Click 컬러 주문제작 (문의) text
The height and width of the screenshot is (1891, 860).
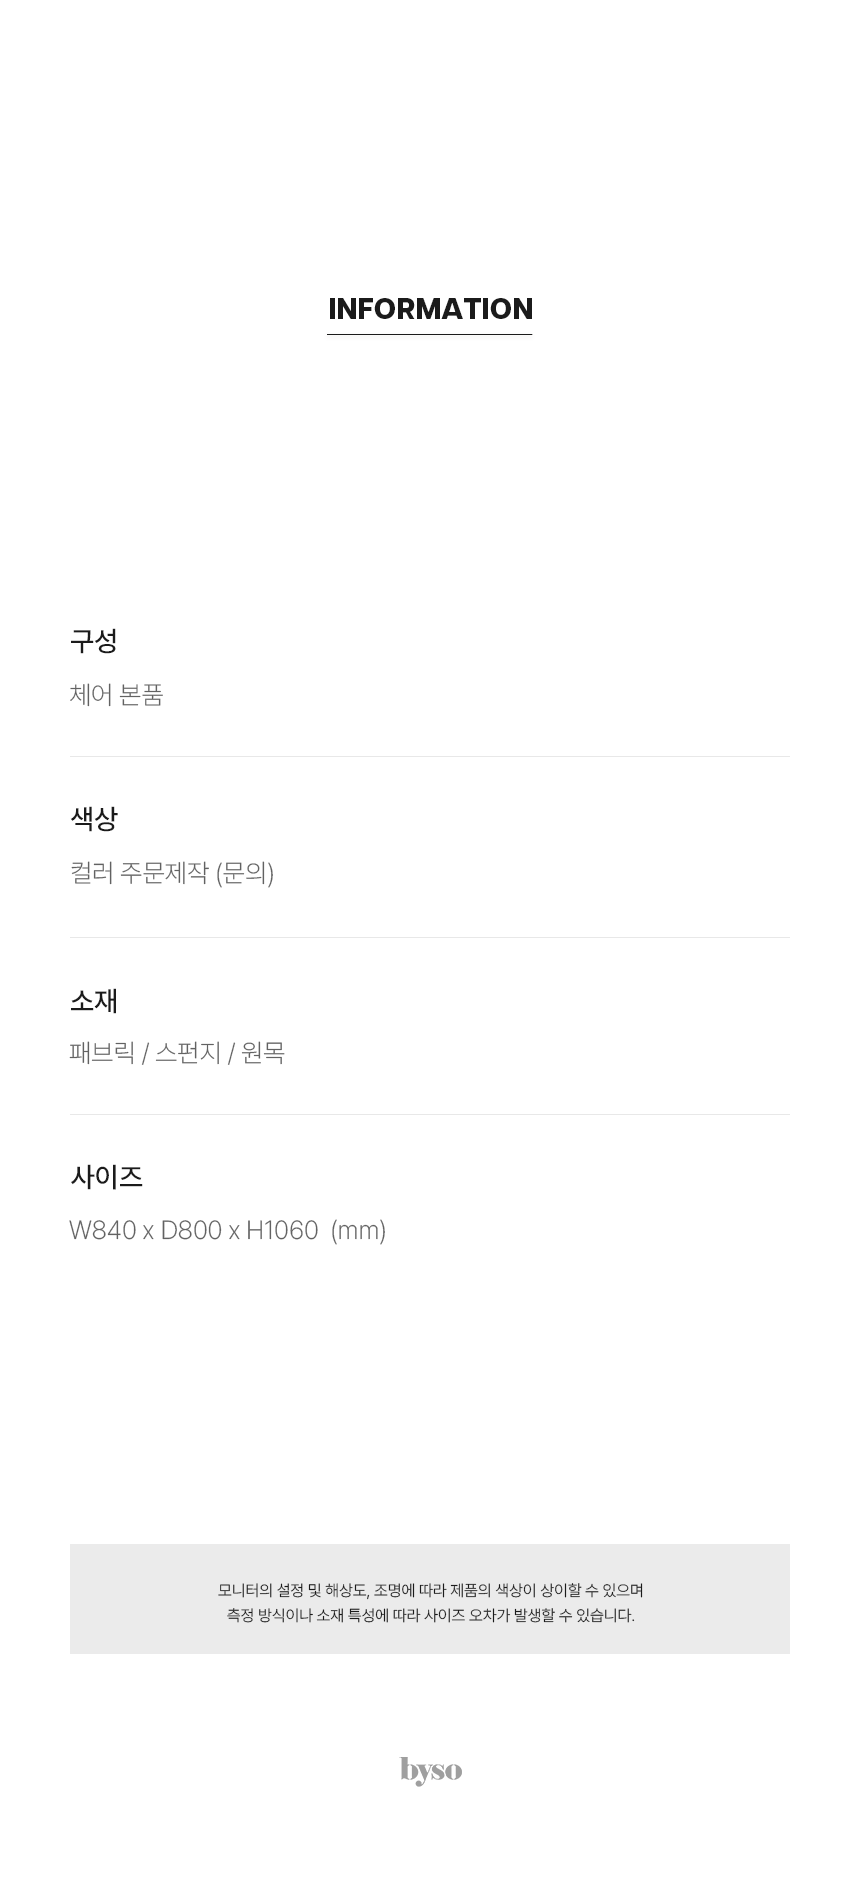coord(172,873)
